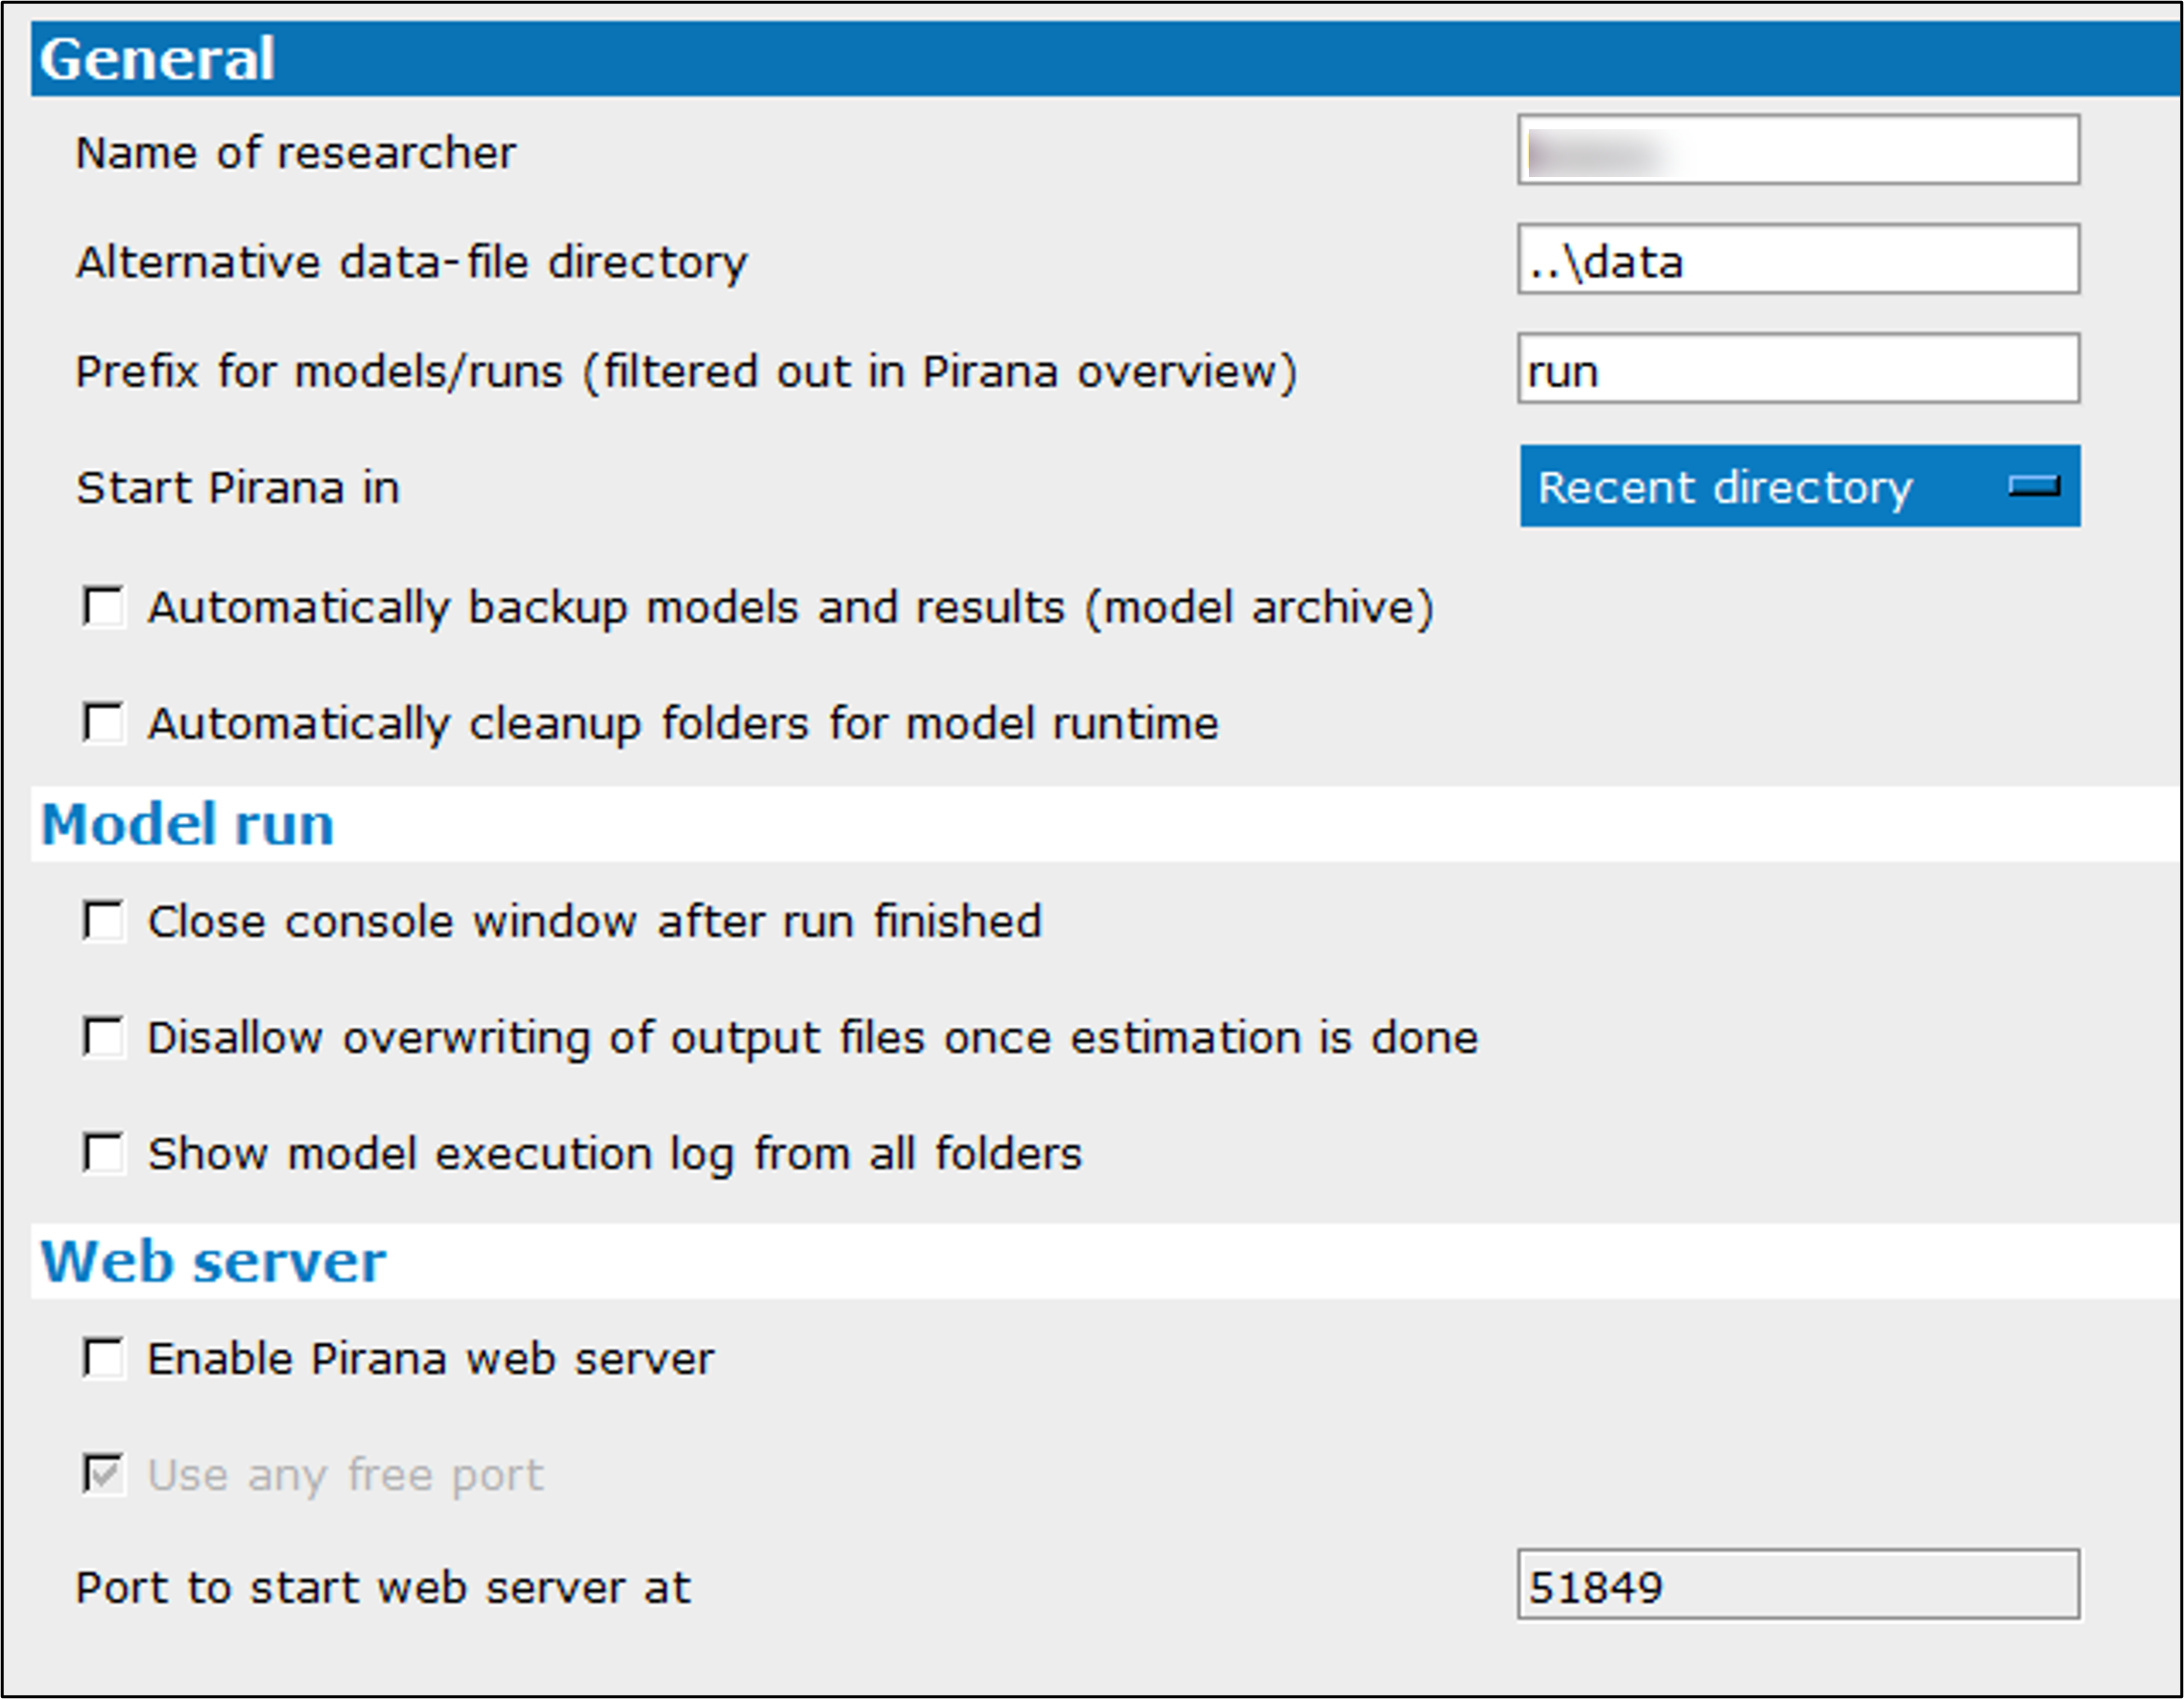Focus the Prefix for models/runs field
Viewport: 2184px width, 1699px height.
1798,369
